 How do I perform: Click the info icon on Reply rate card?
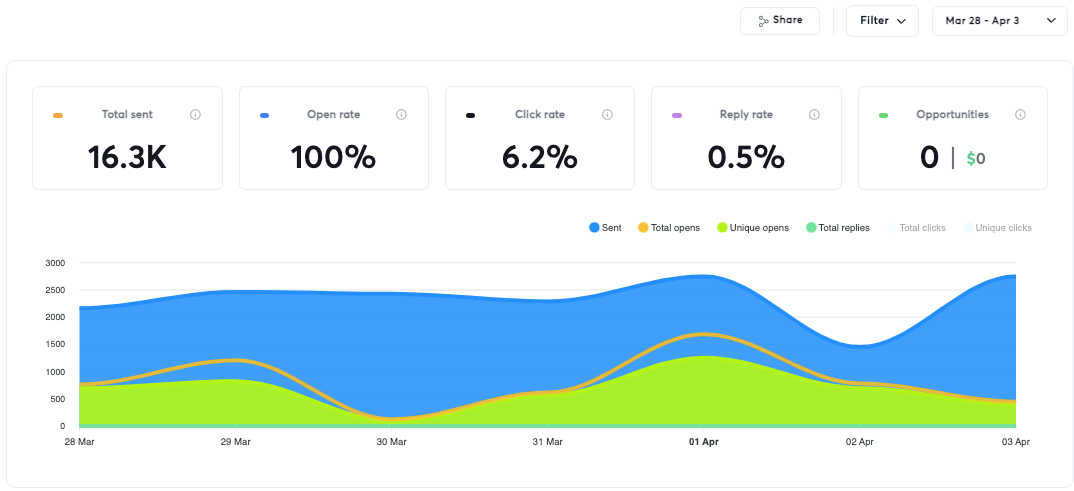[x=814, y=115]
